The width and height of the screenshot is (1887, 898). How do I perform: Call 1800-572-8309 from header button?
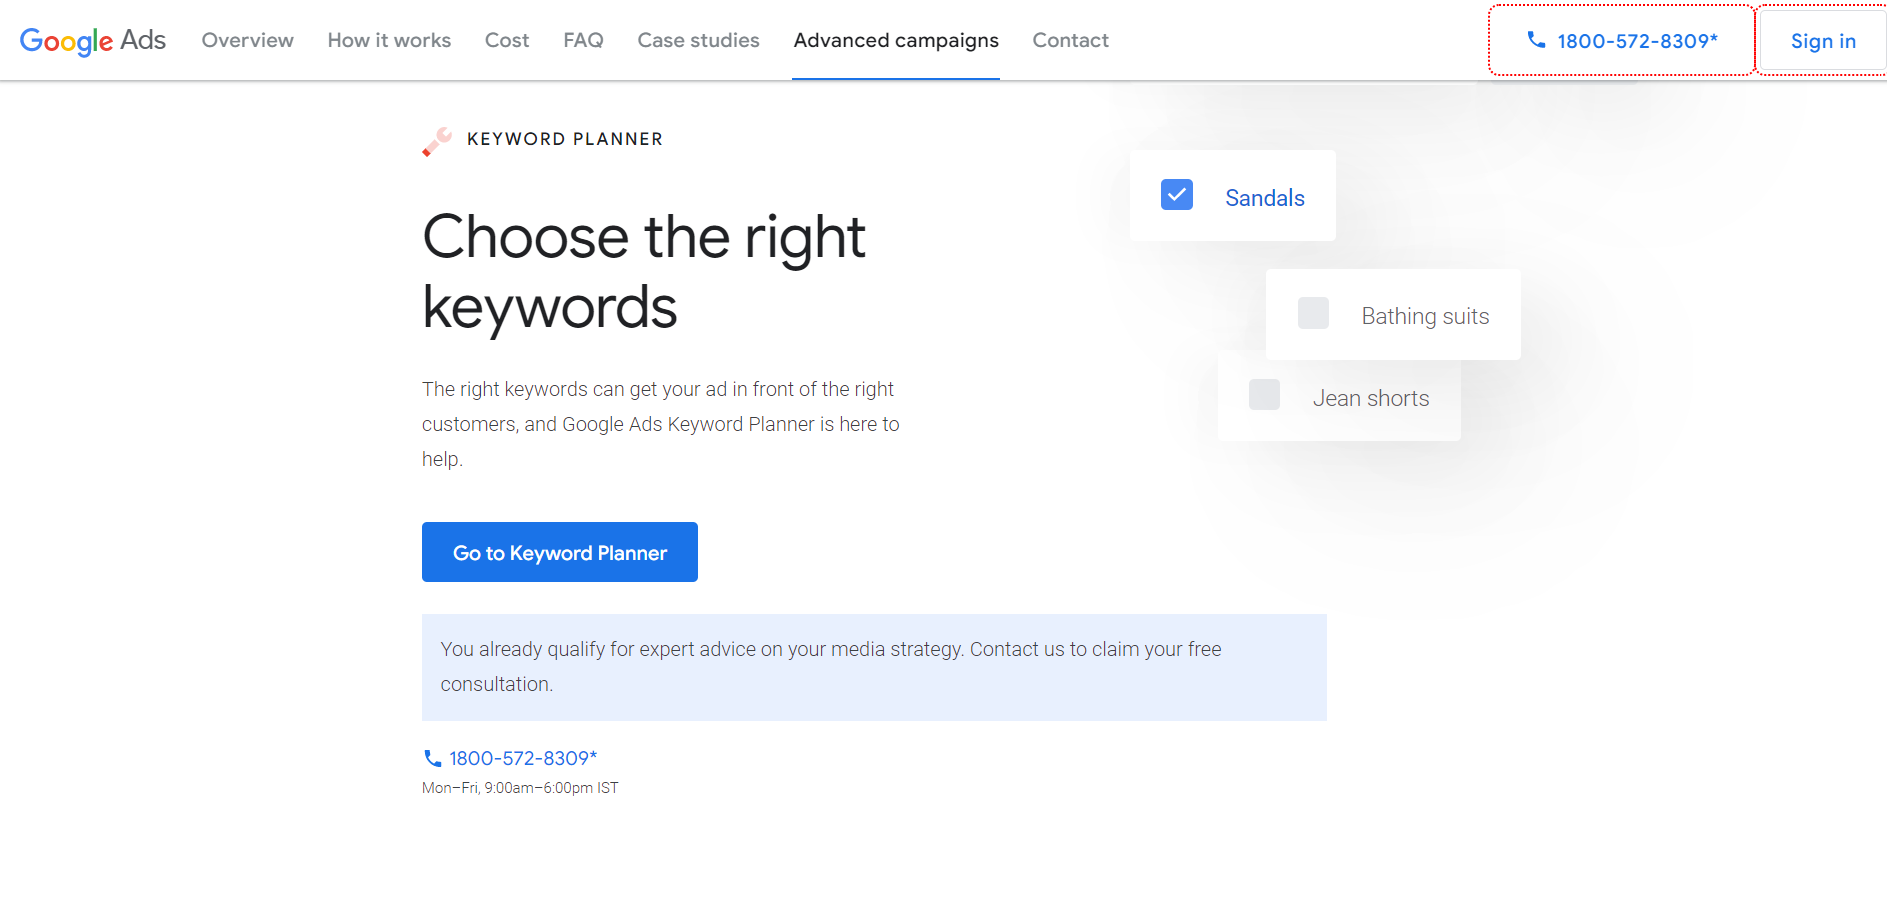pos(1622,41)
